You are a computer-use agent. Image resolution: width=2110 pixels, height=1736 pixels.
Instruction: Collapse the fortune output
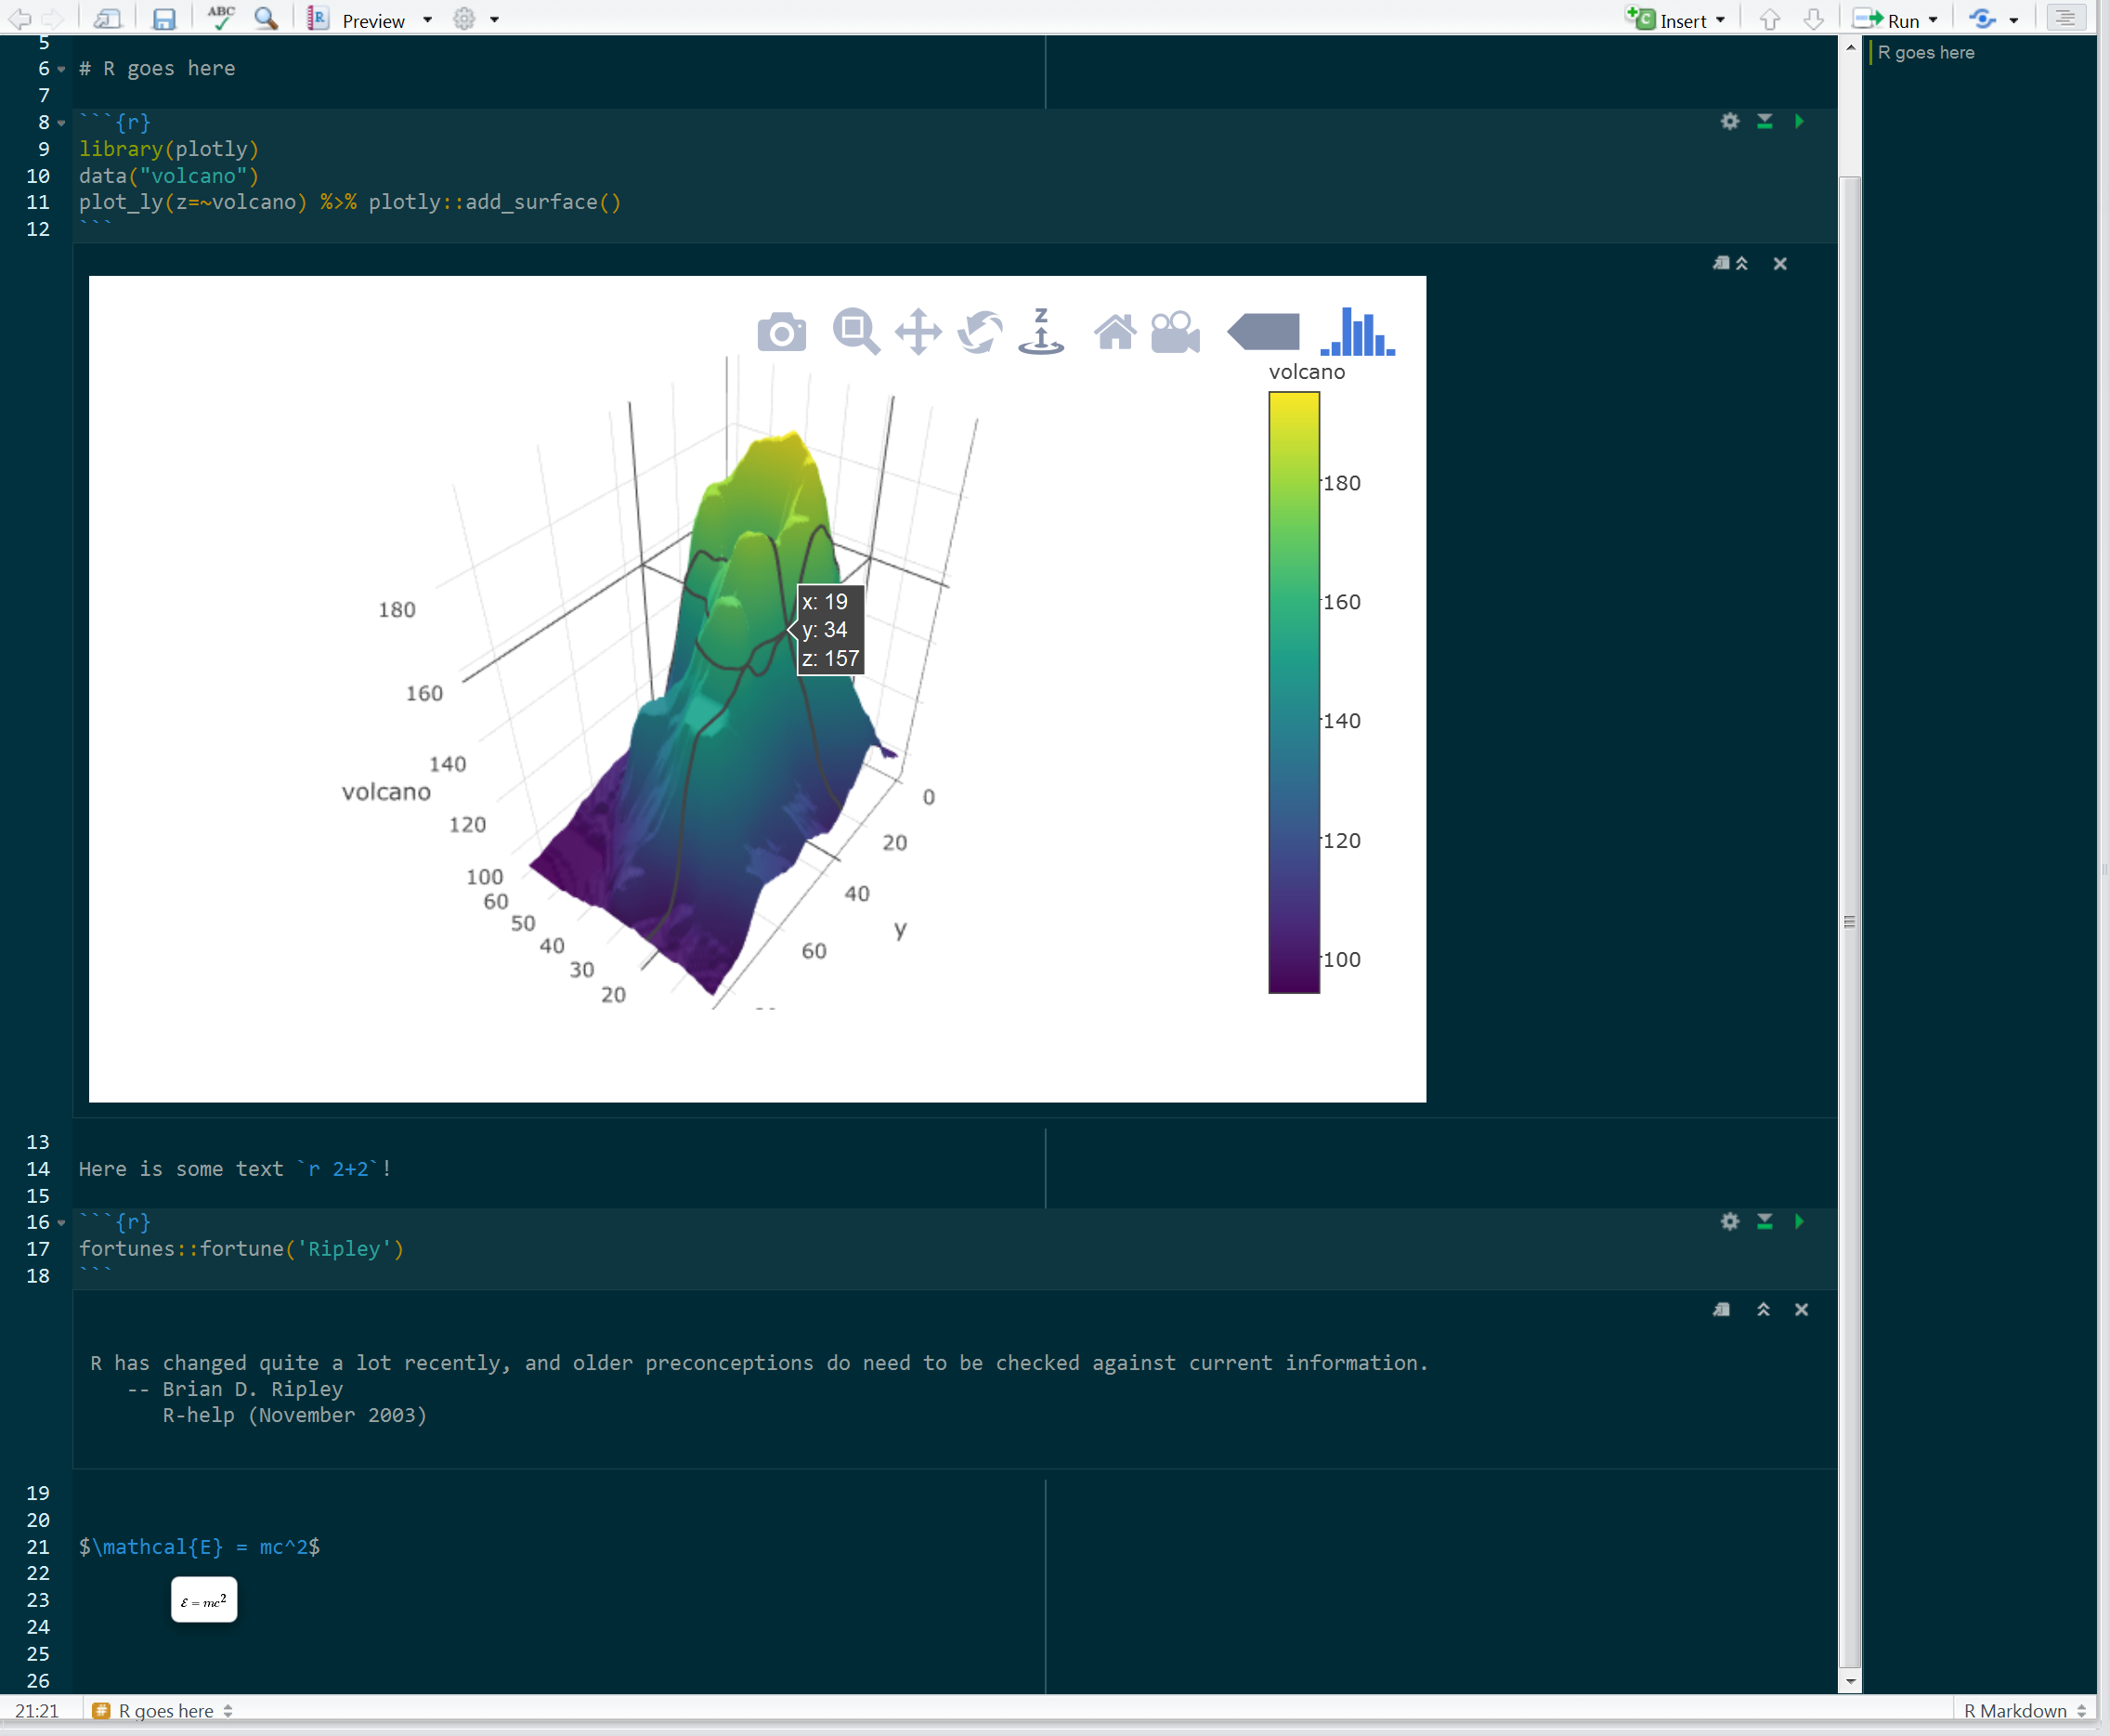click(x=1763, y=1309)
